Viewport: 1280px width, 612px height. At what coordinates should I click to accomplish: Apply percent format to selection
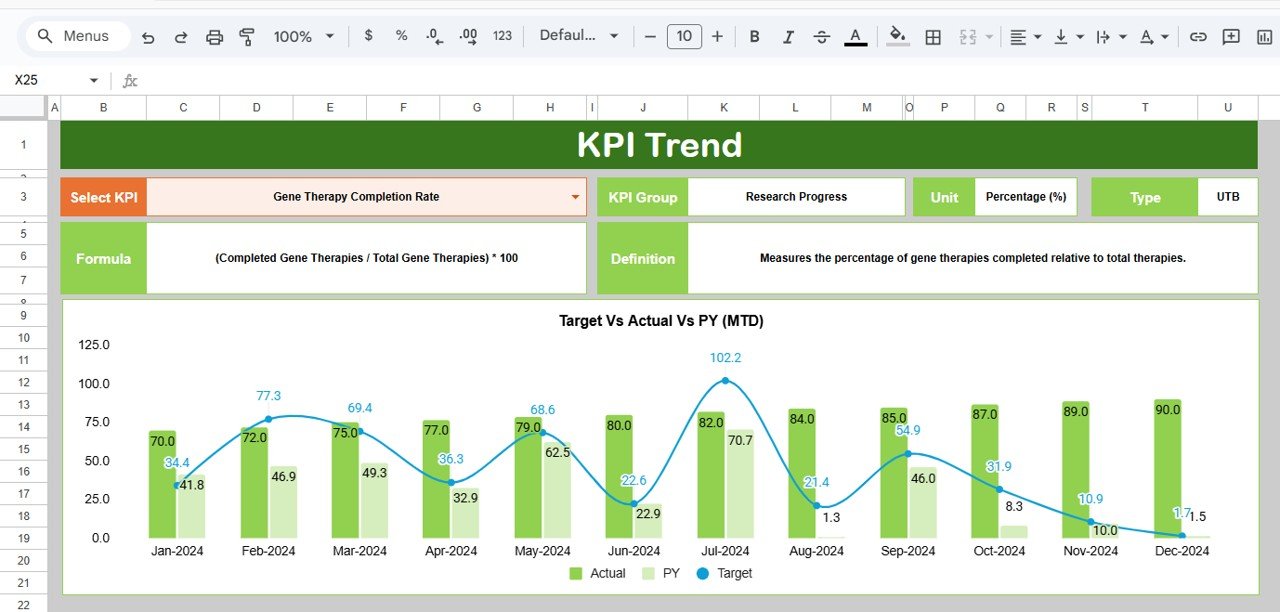coord(400,36)
